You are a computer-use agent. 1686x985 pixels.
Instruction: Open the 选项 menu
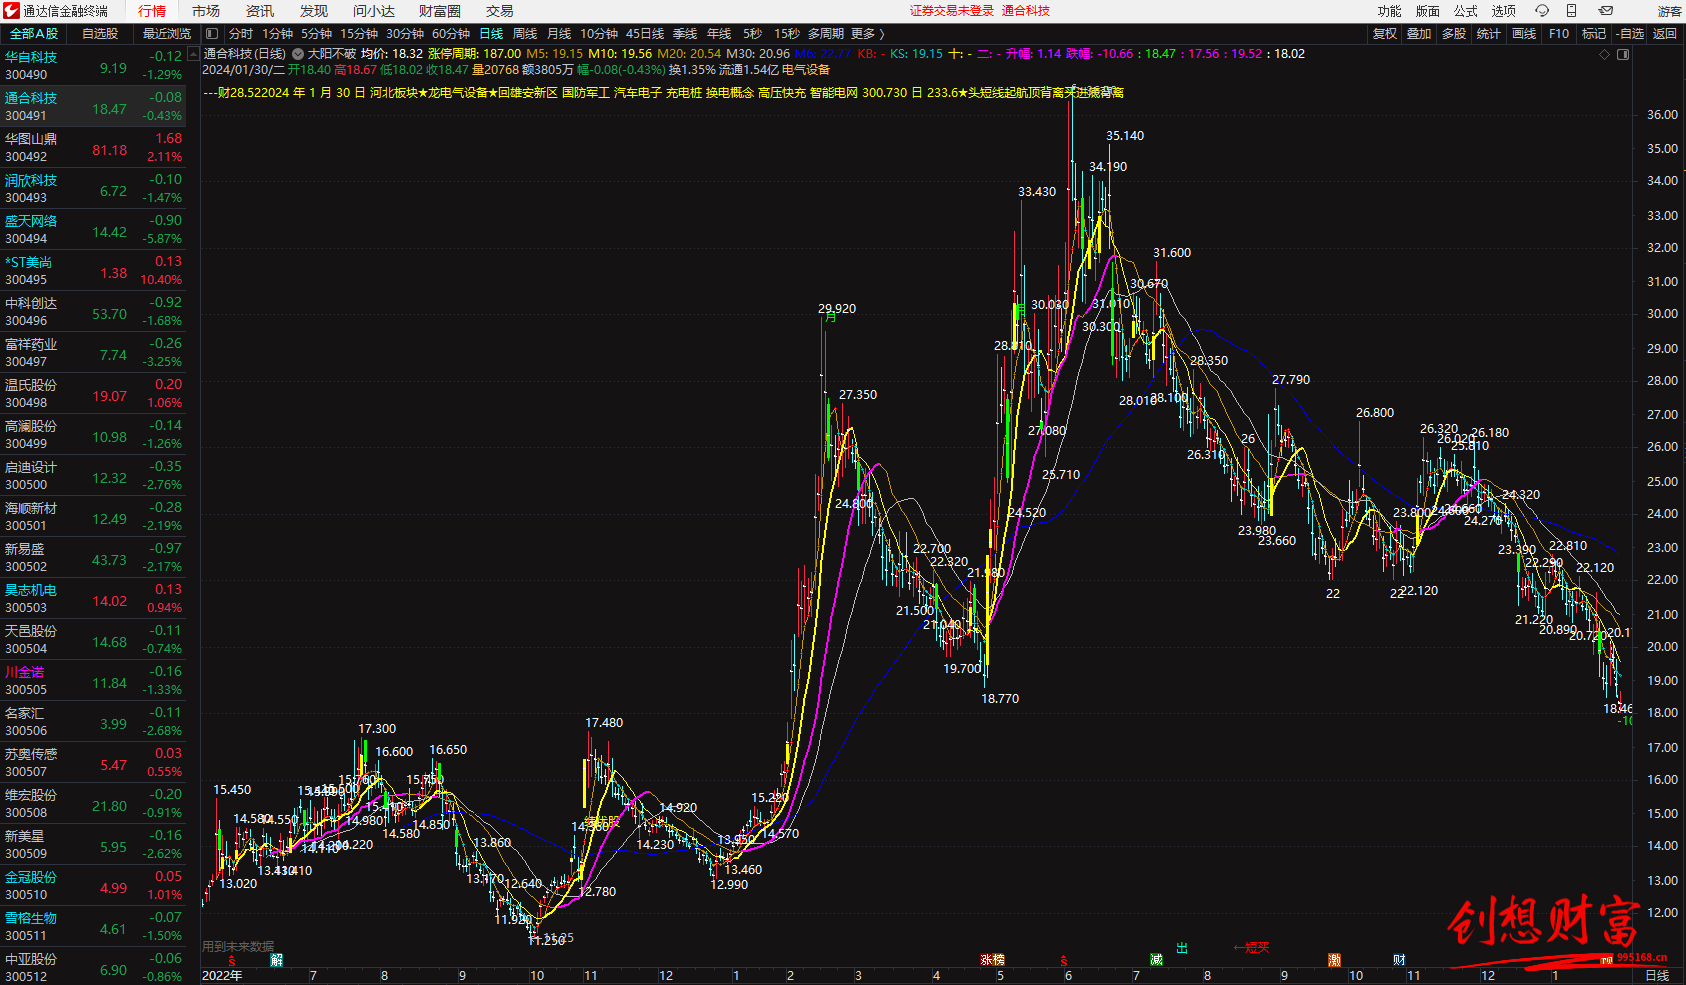1503,11
